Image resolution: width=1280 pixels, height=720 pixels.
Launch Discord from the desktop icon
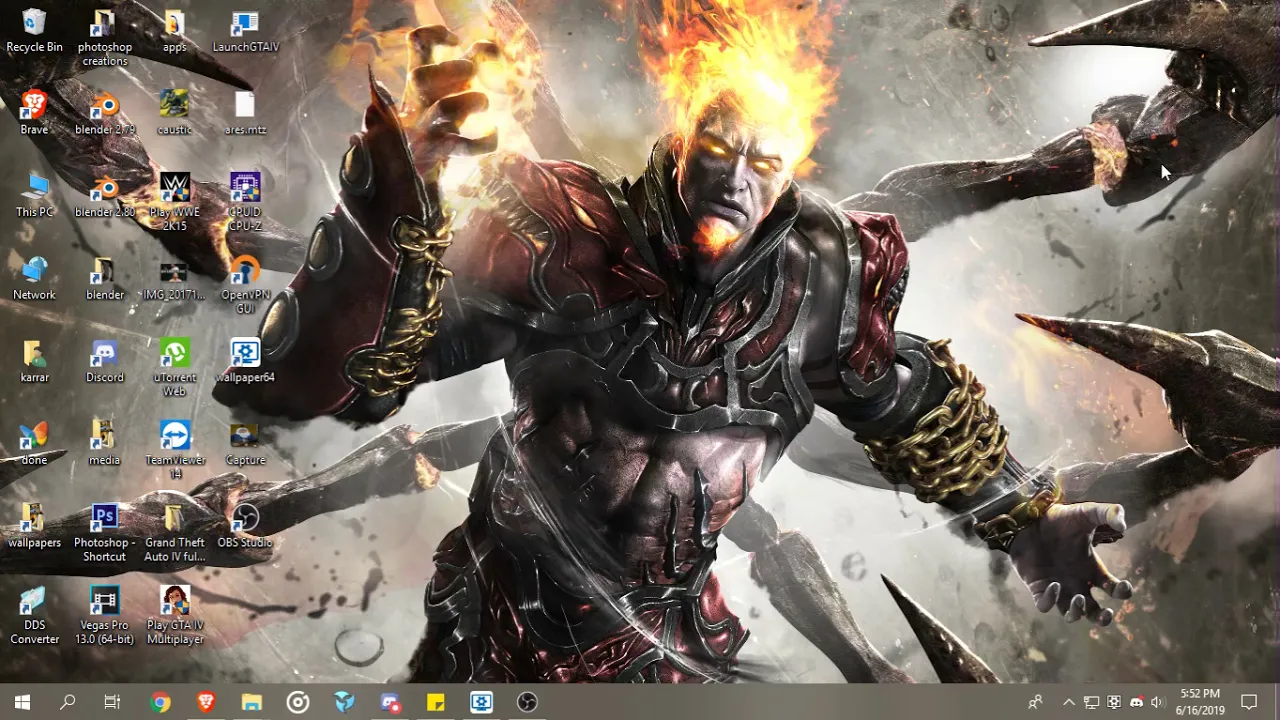105,362
